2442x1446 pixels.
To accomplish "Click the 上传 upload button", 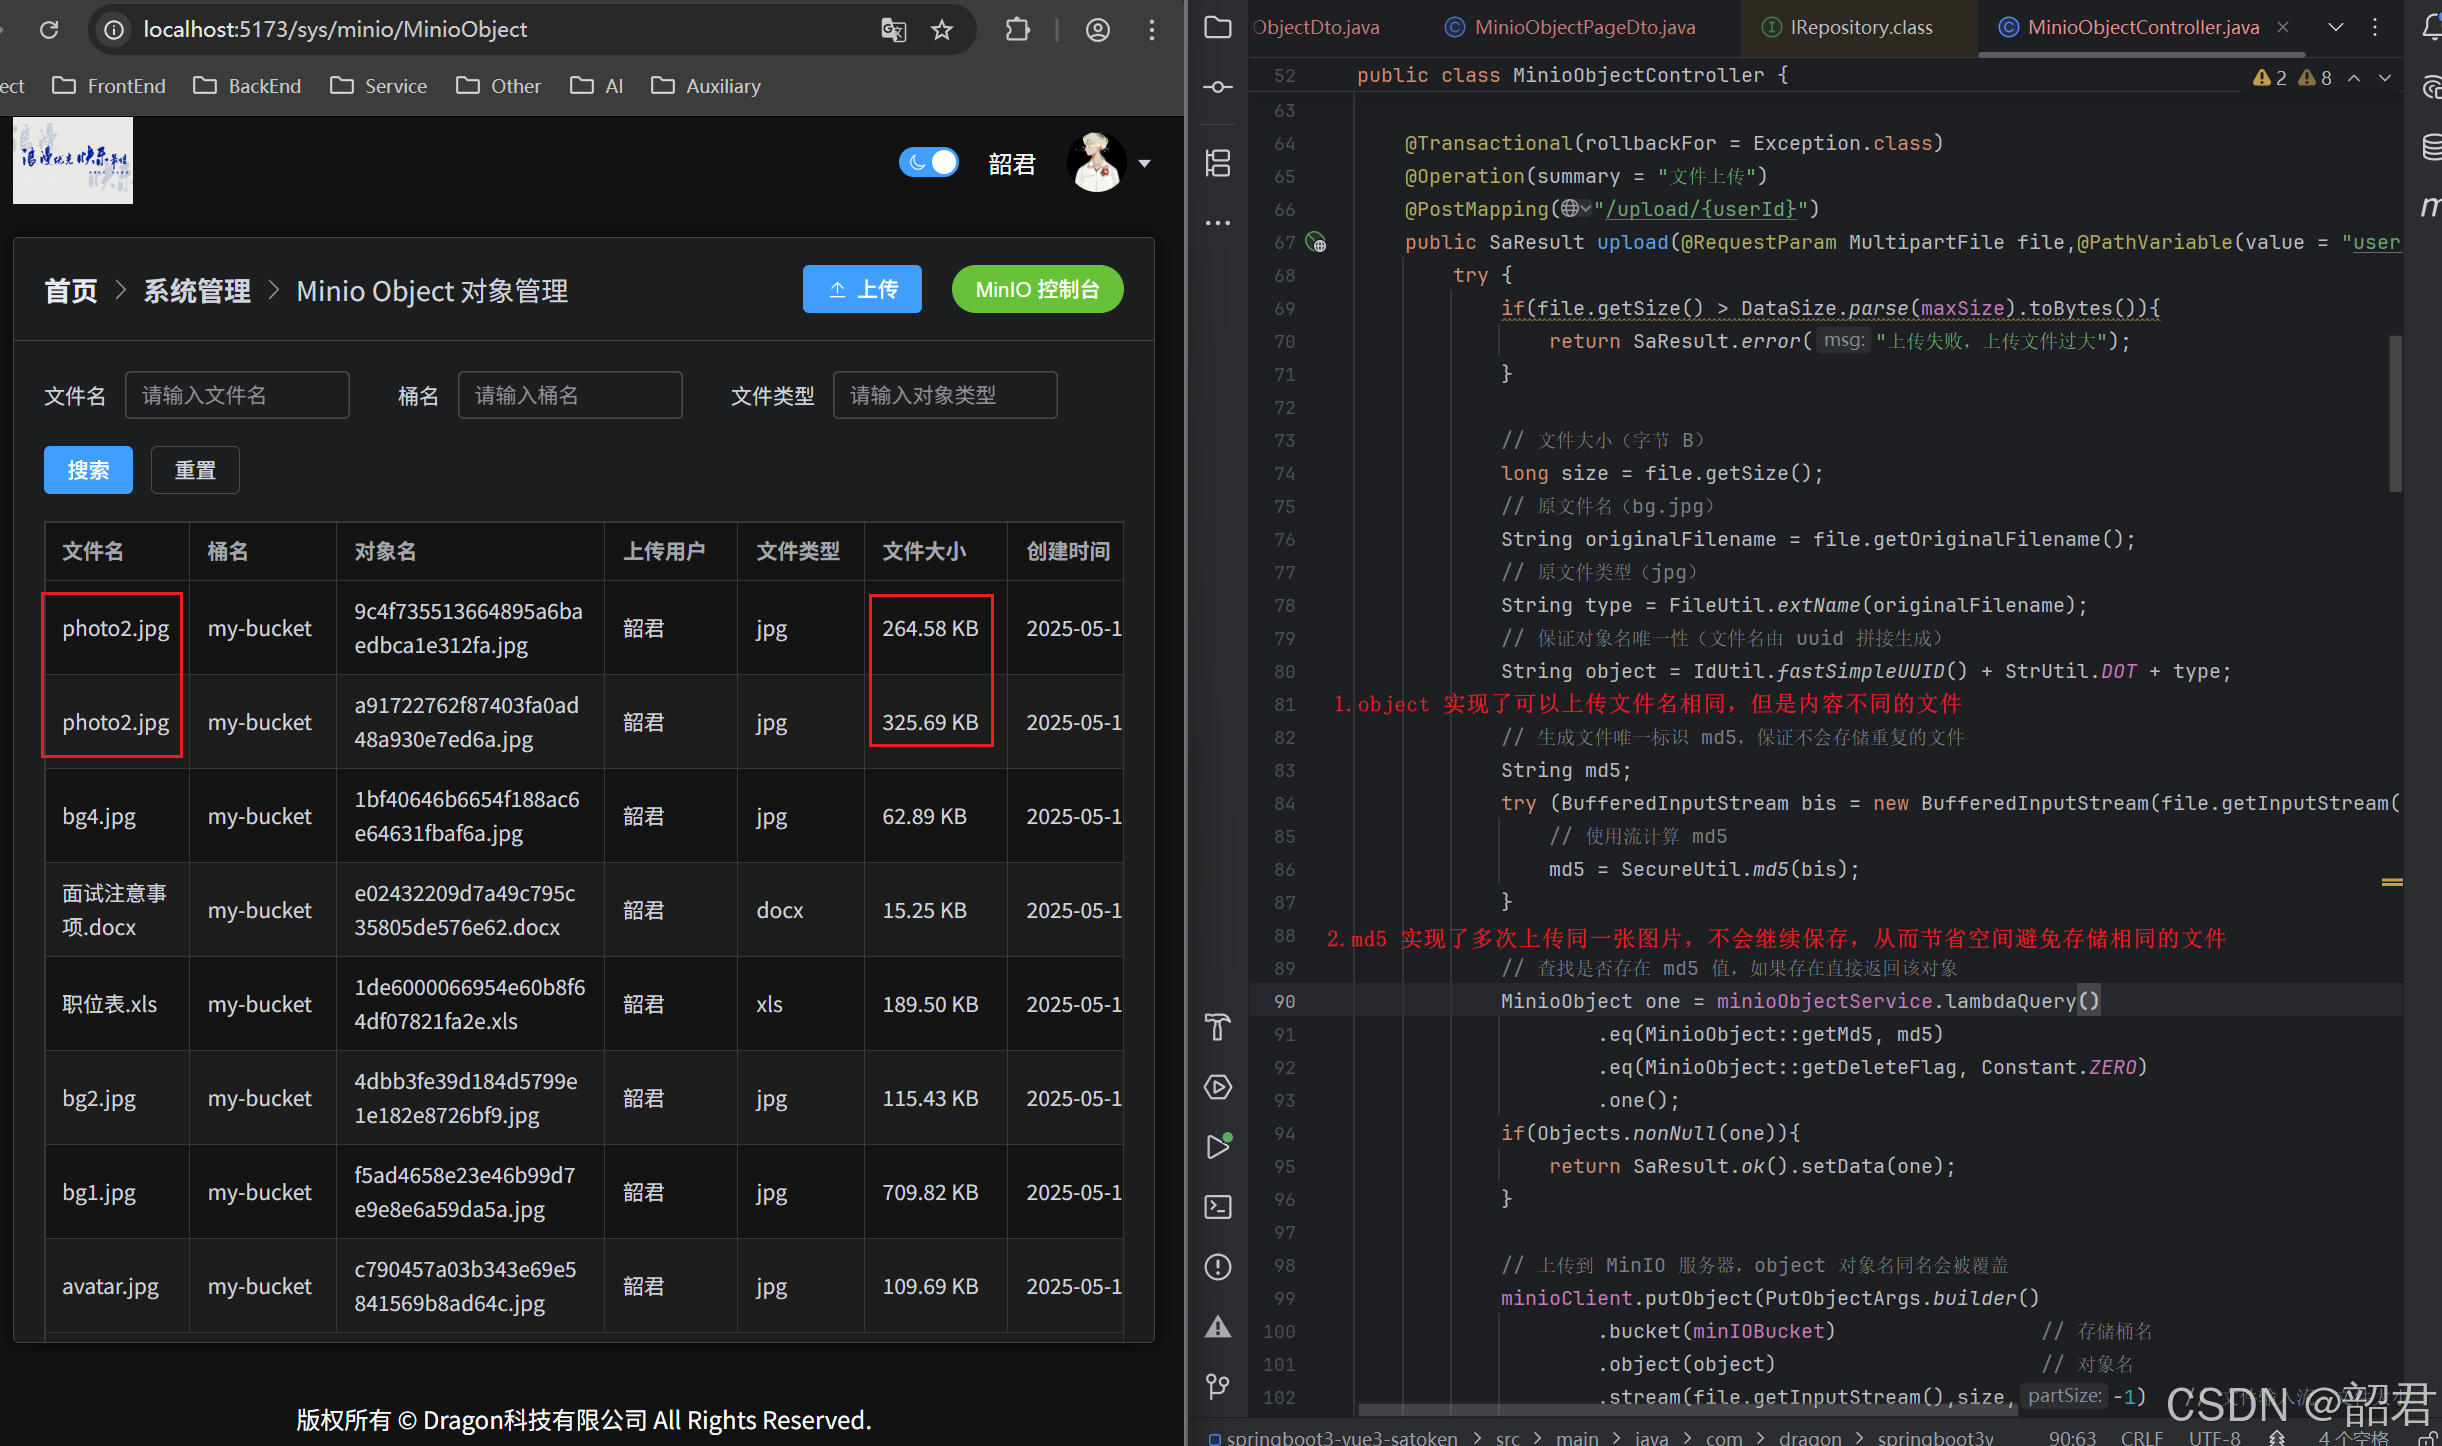I will pos(862,289).
